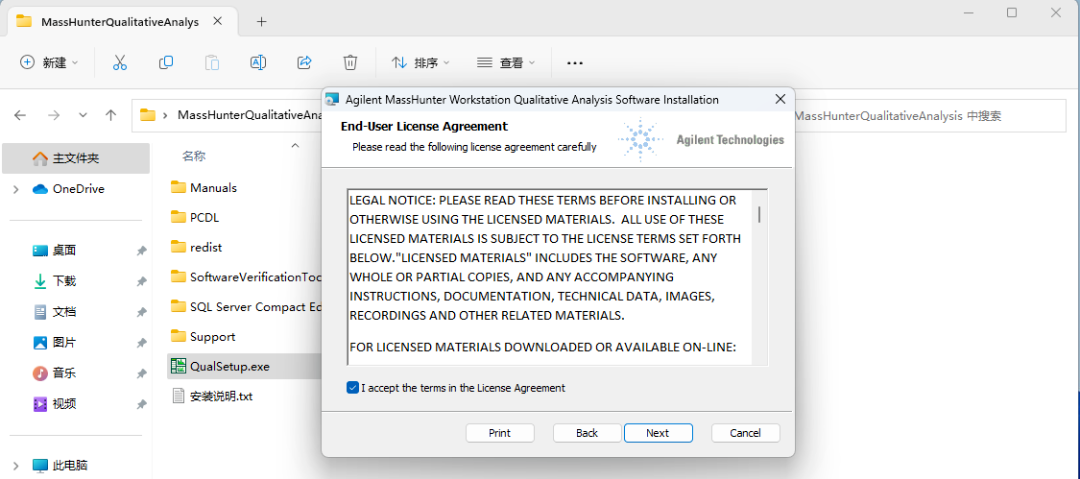Open 下载 in the sidebar
Viewport: 1080px width, 479px height.
point(64,281)
